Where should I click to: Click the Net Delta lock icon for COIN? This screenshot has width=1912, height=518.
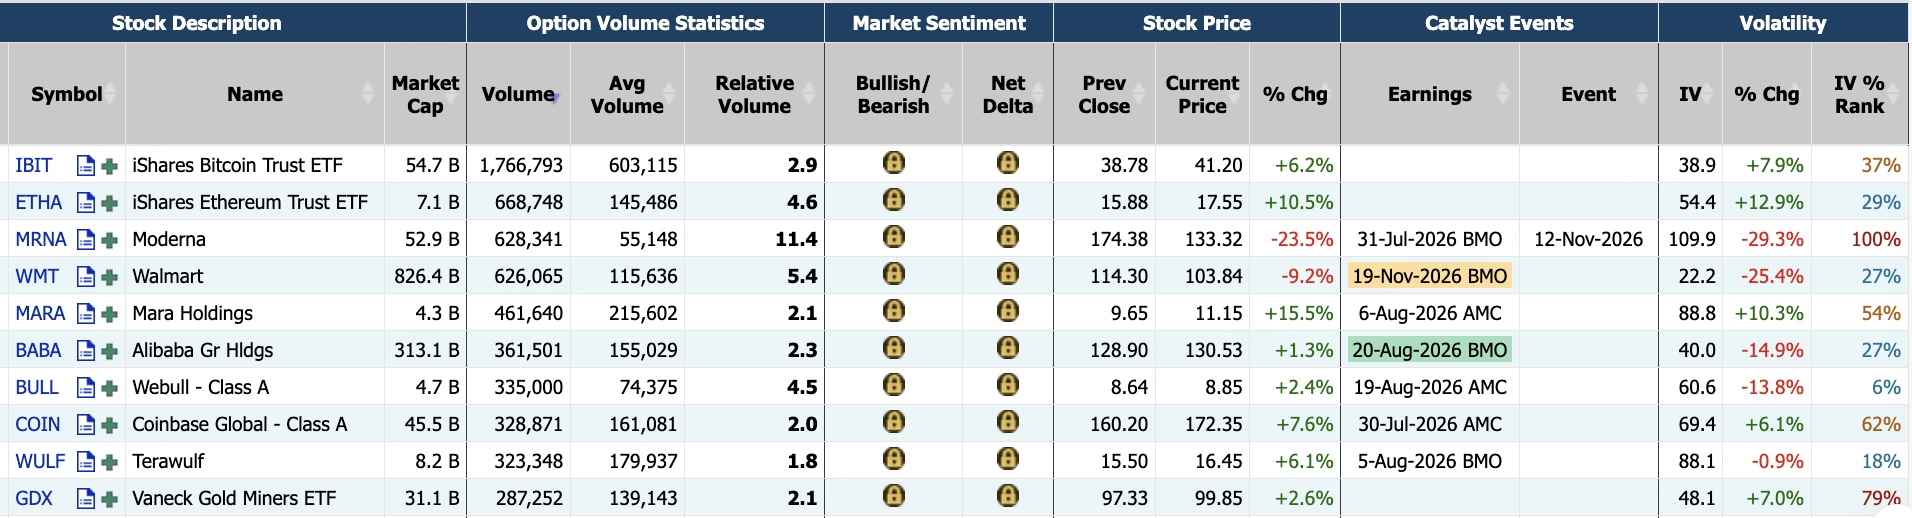[1008, 422]
